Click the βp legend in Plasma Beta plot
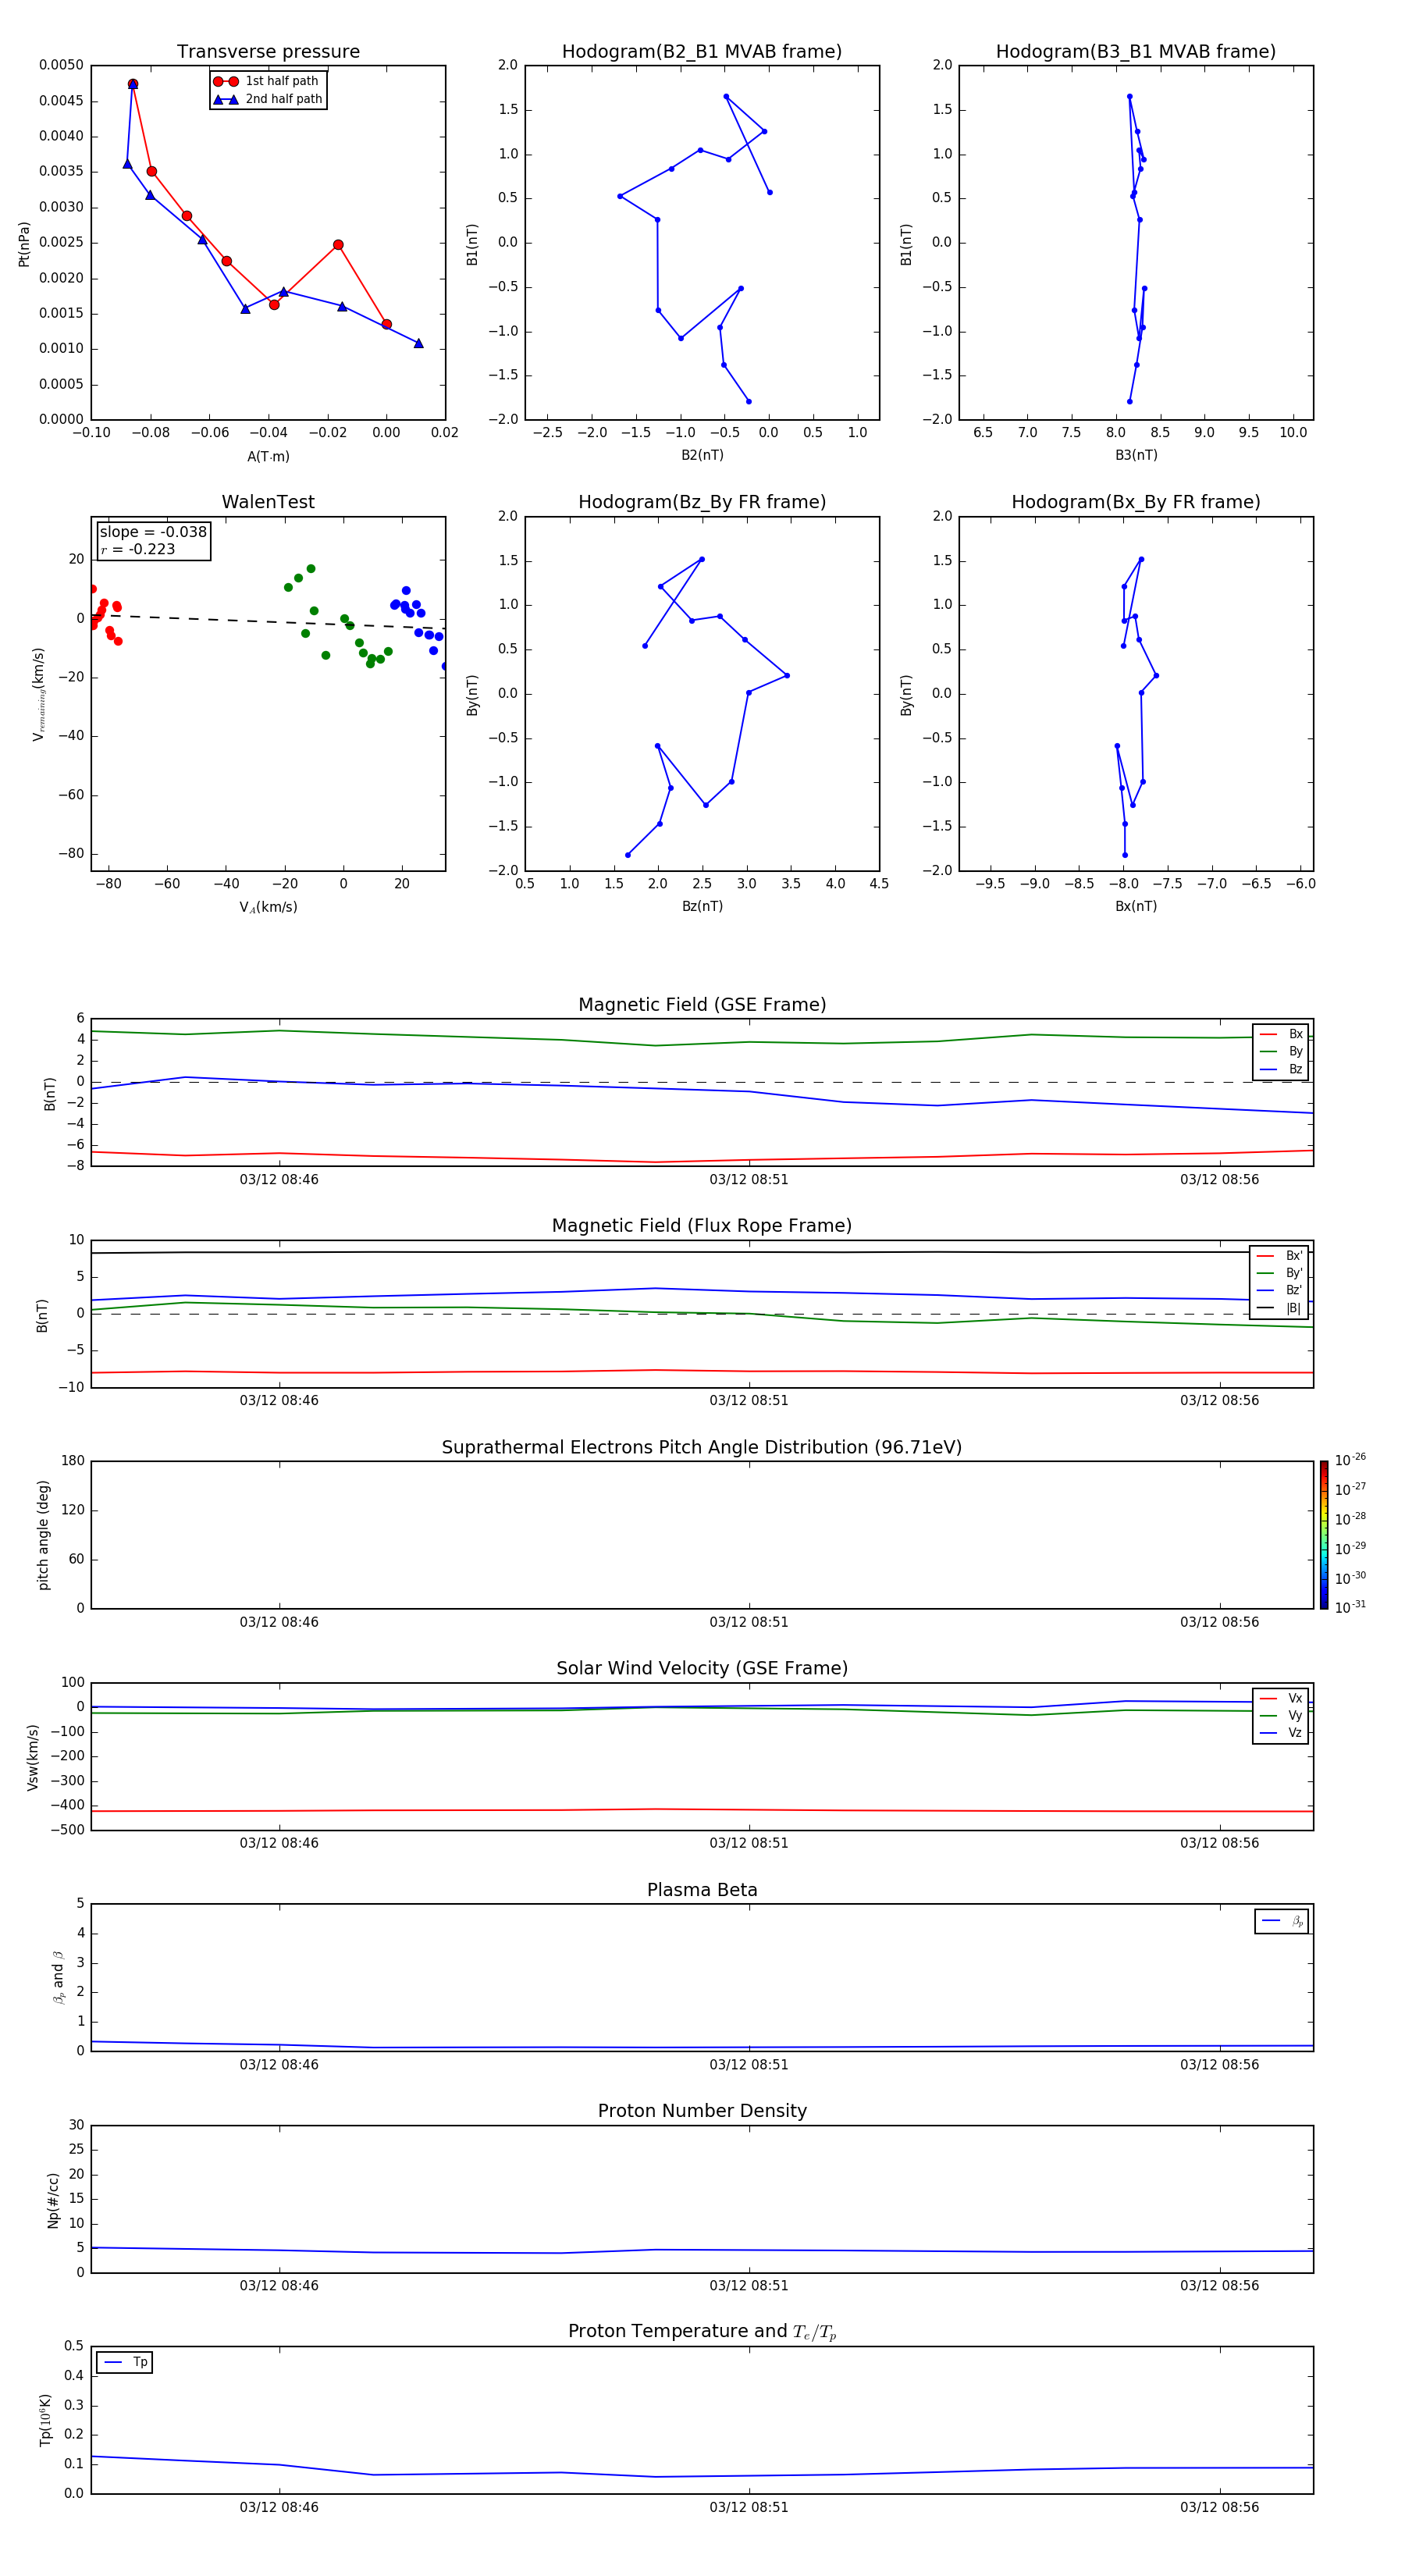The height and width of the screenshot is (2576, 1405). pos(1282,1921)
